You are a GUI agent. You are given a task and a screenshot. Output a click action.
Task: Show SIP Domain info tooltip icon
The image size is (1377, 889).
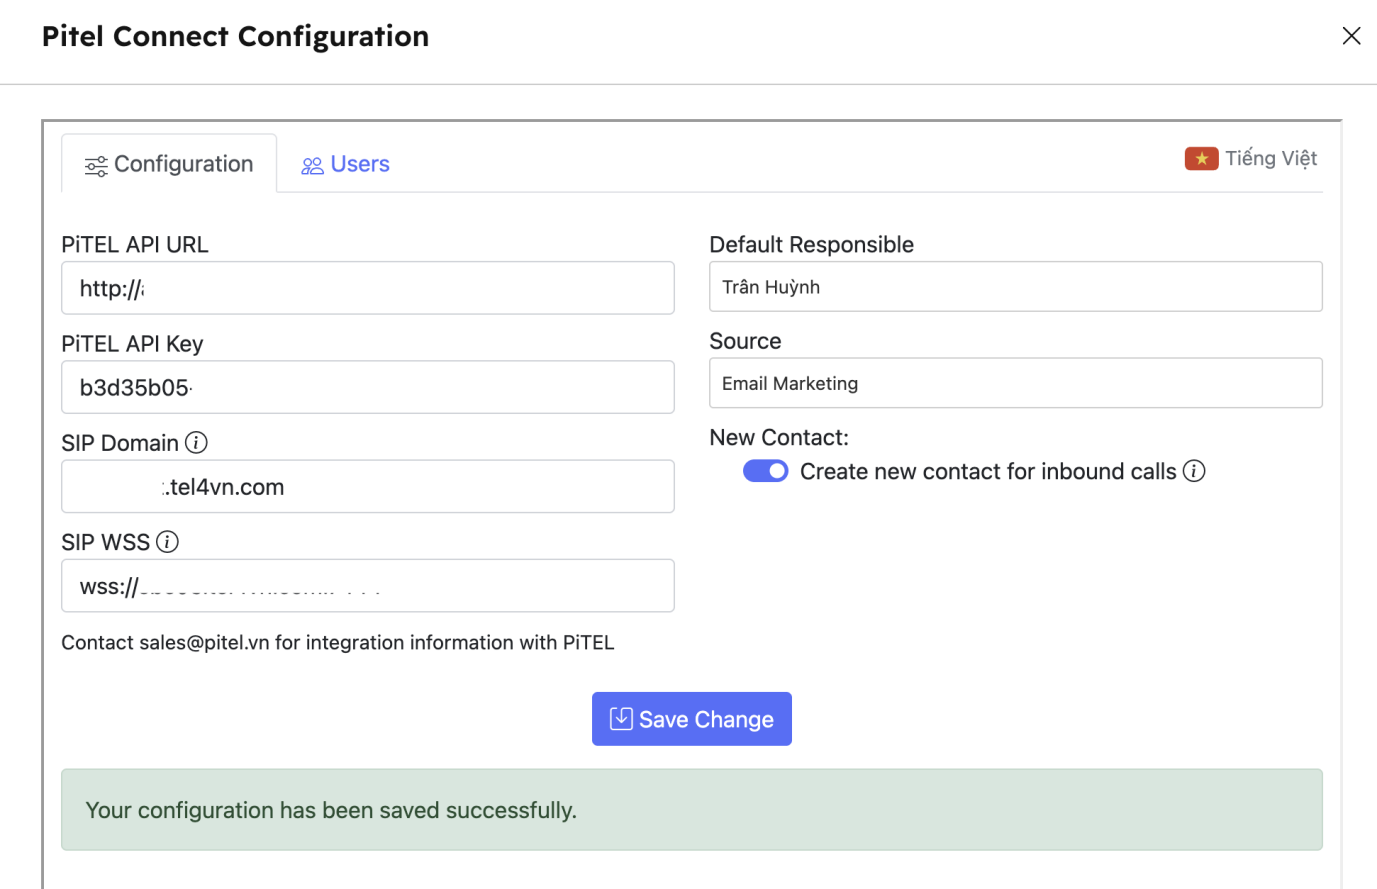pos(197,442)
